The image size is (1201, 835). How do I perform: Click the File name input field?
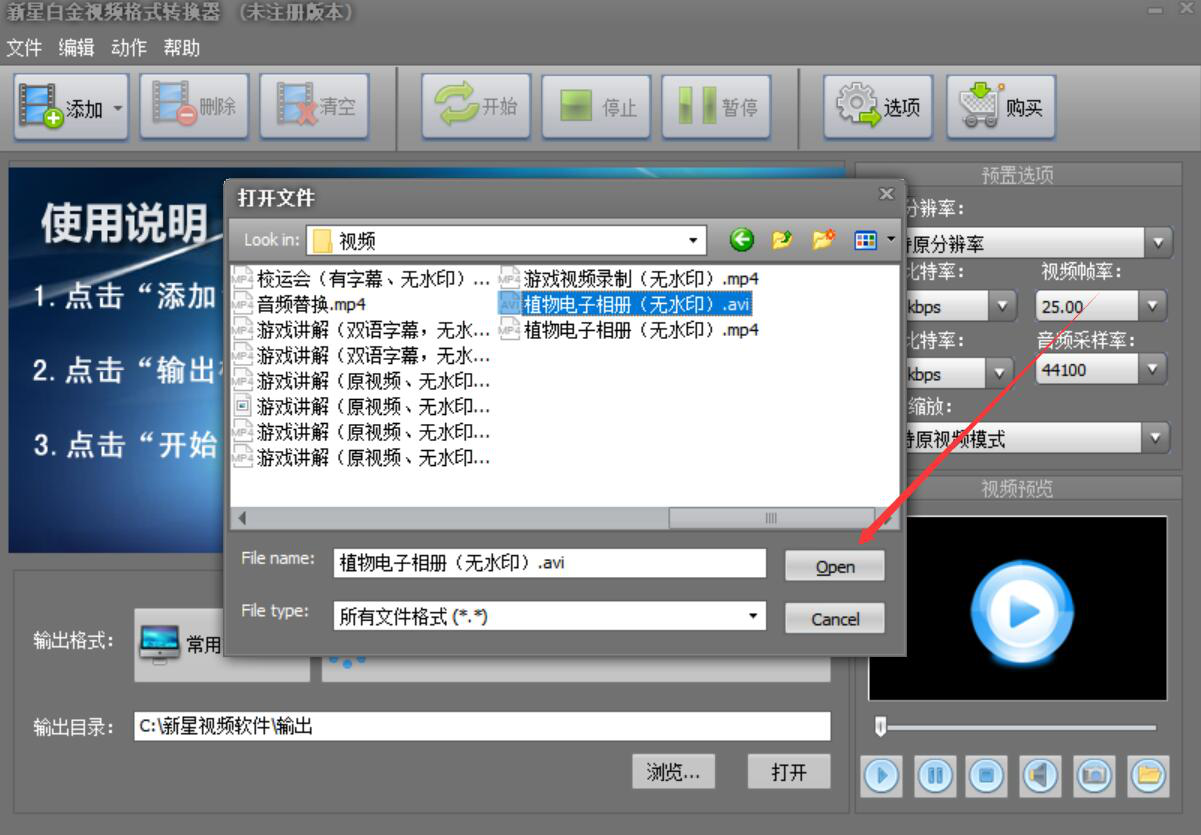pos(549,563)
